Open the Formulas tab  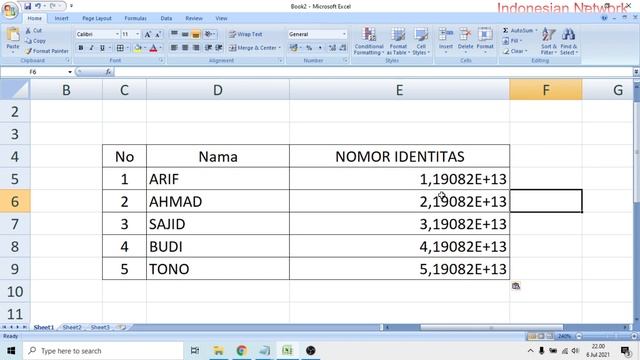(x=135, y=18)
